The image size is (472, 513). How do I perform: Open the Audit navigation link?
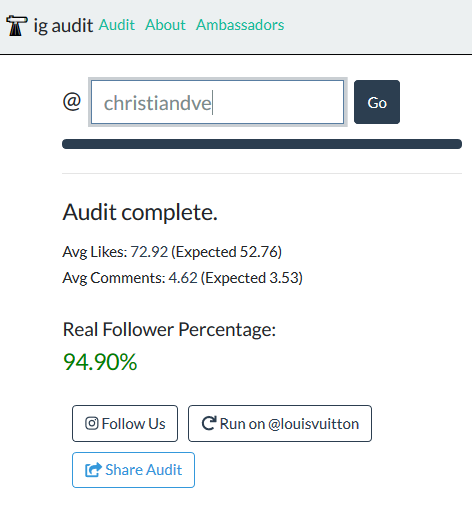pos(117,25)
